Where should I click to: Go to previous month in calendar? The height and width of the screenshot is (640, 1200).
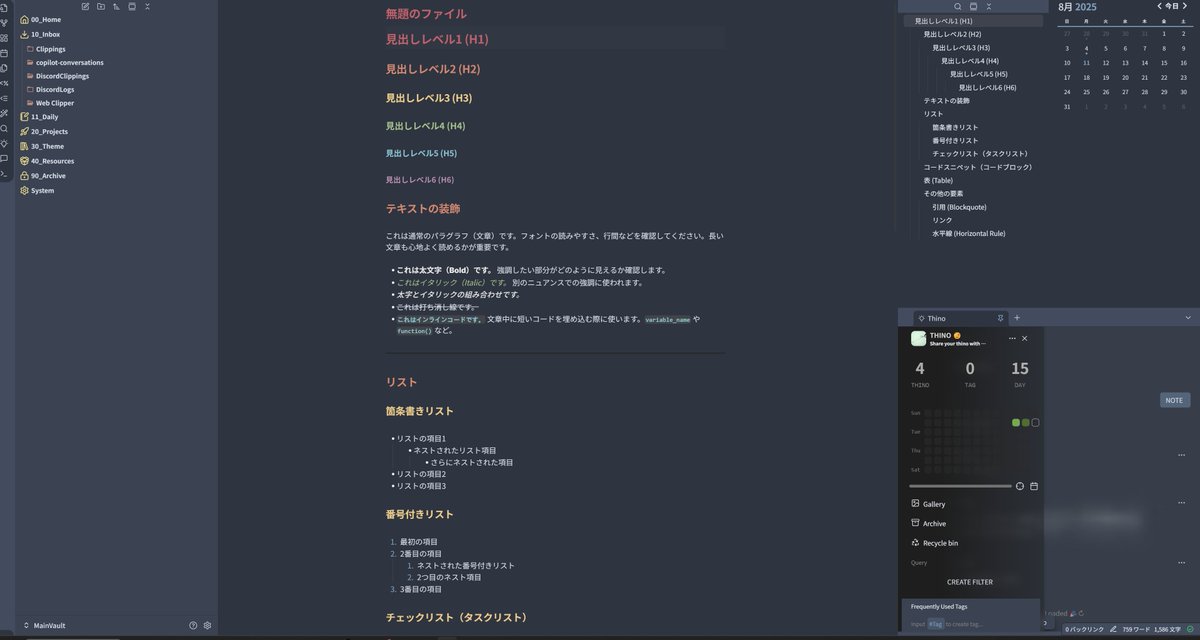pyautogui.click(x=1160, y=6)
